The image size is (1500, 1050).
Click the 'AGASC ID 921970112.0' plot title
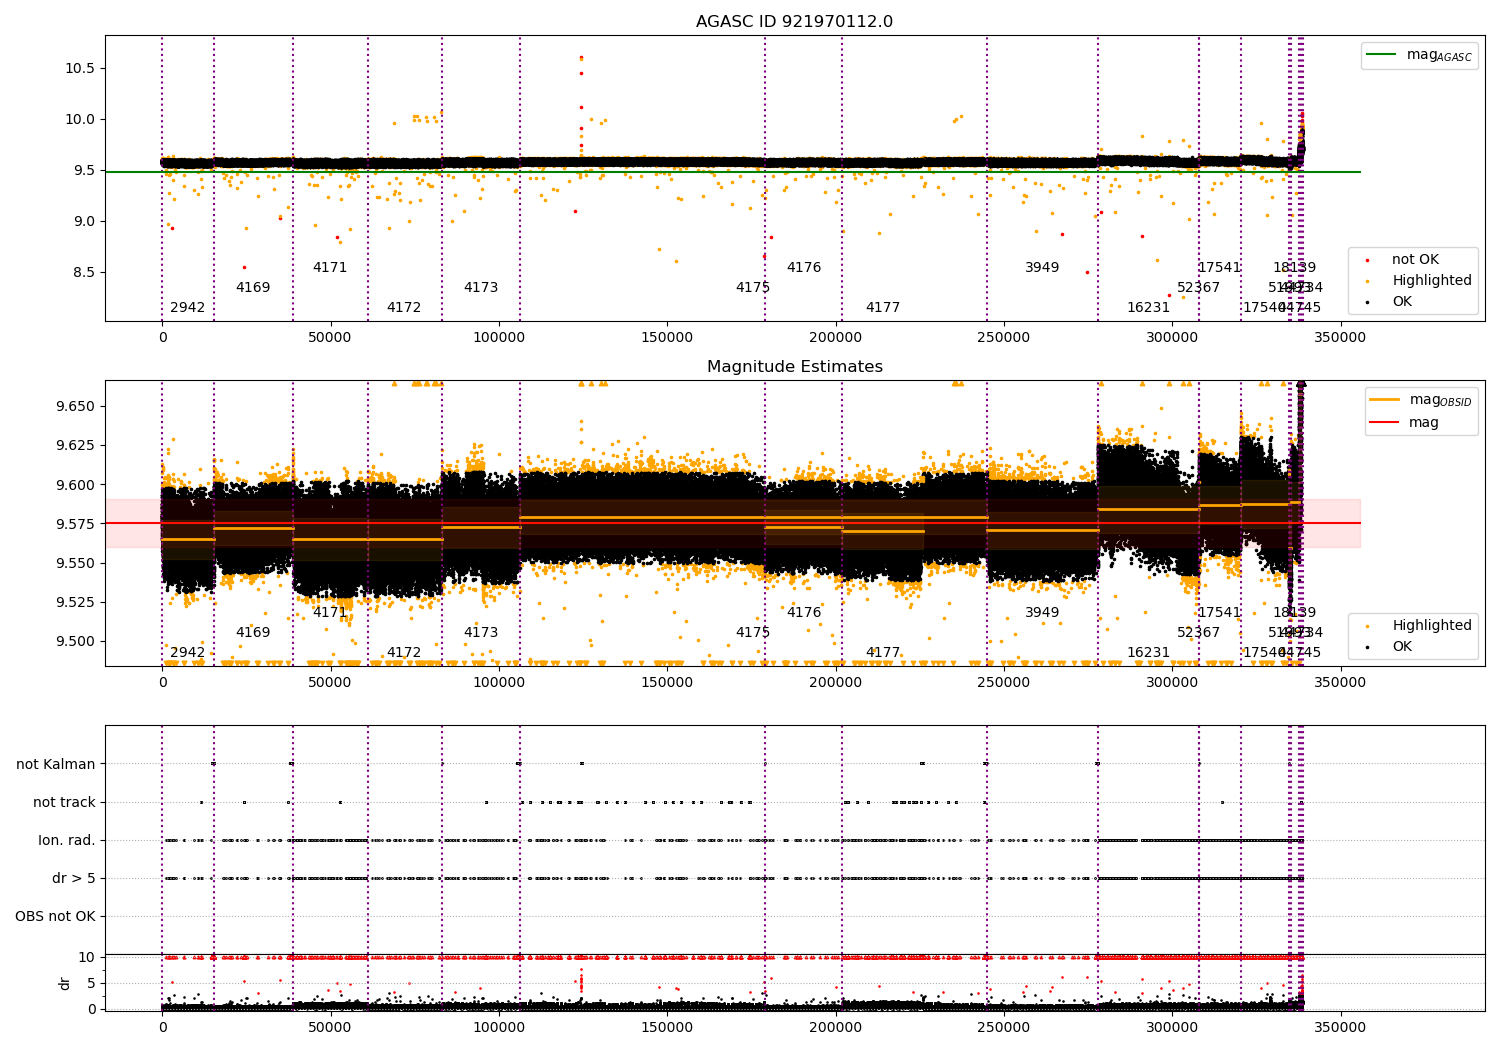point(794,22)
